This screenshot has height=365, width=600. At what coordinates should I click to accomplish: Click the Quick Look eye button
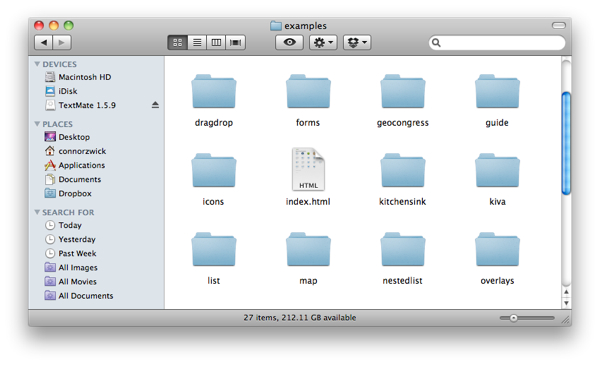click(289, 42)
